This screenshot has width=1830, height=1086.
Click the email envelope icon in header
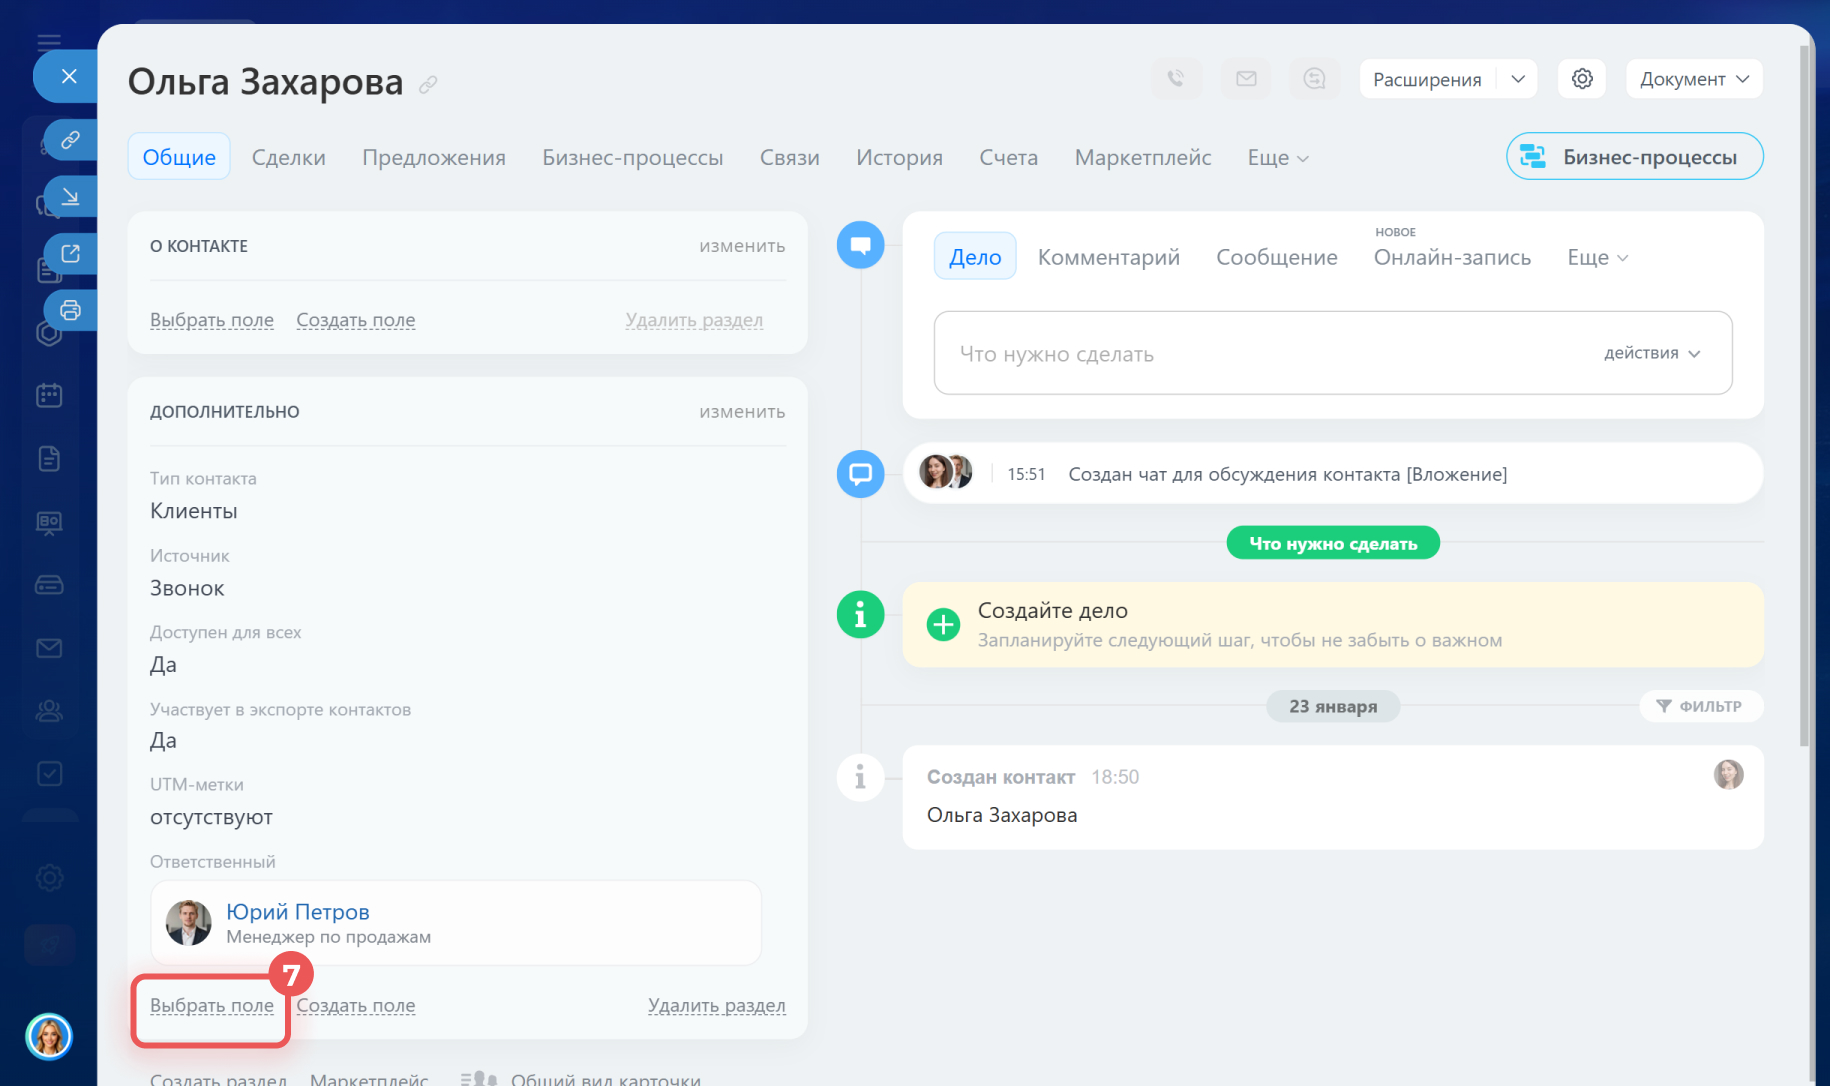coord(1246,78)
